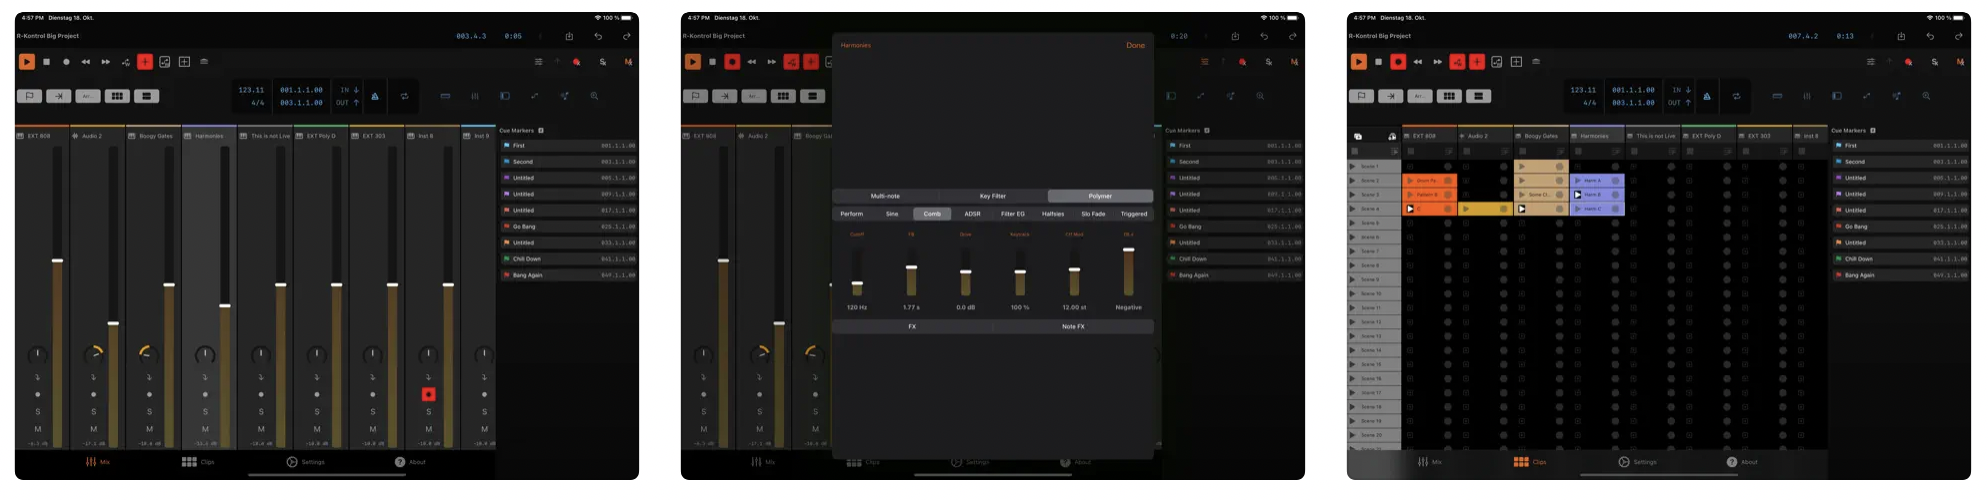Tap Done in the Harmonies dialog
Screen dimensions: 1988x500
tap(1135, 45)
